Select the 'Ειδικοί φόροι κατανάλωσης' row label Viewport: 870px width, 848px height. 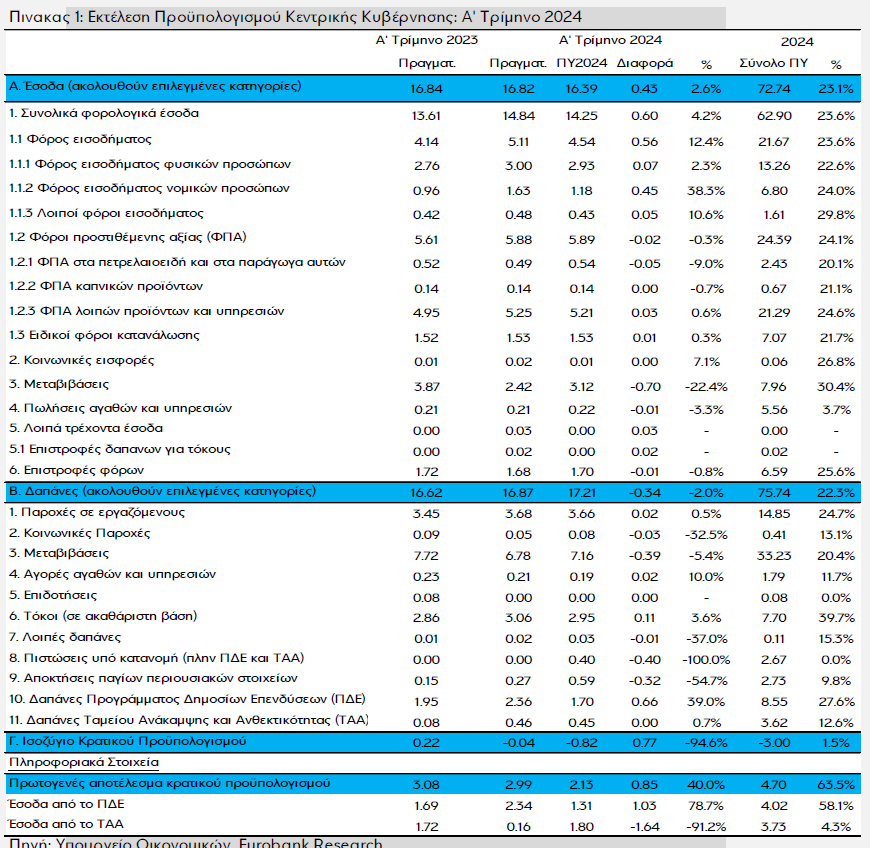point(104,334)
